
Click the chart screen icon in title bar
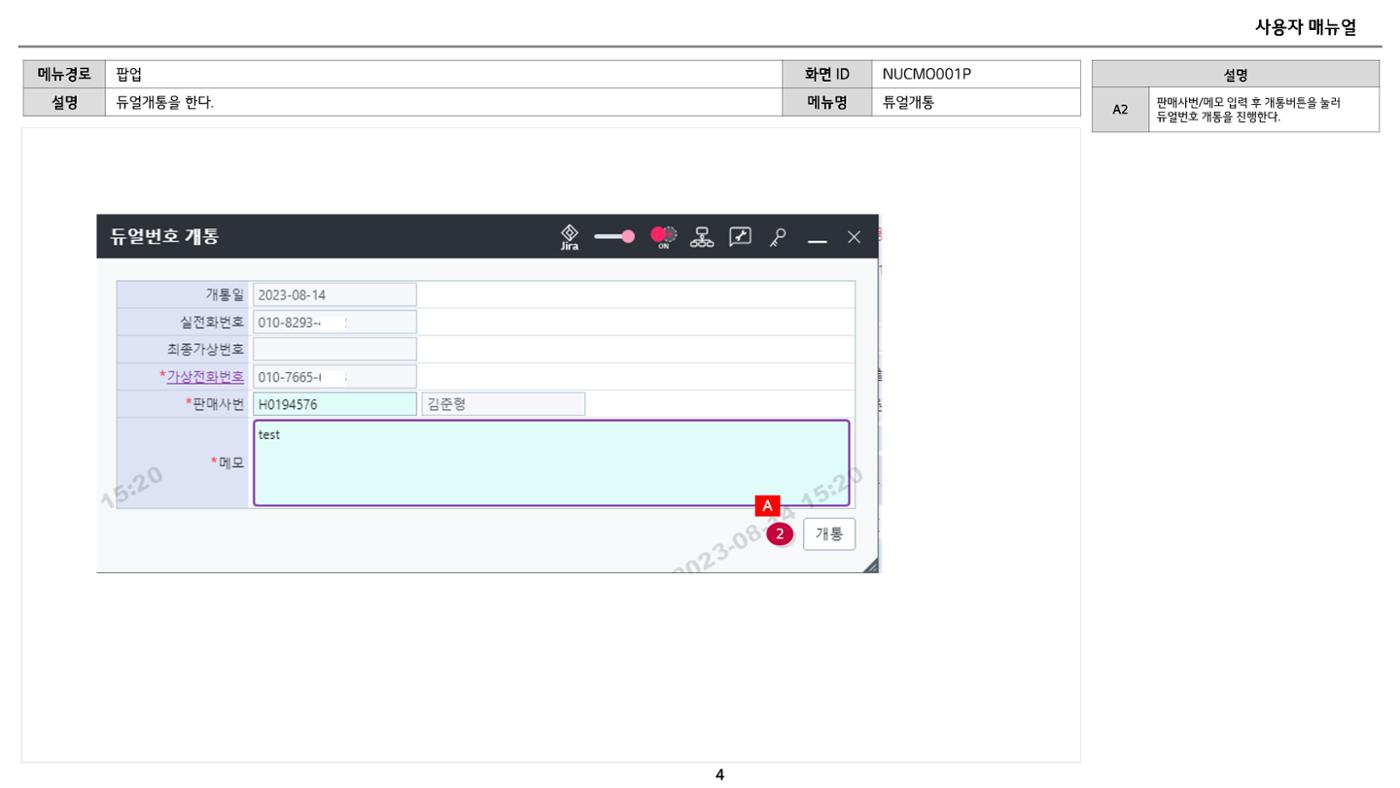[x=739, y=237]
